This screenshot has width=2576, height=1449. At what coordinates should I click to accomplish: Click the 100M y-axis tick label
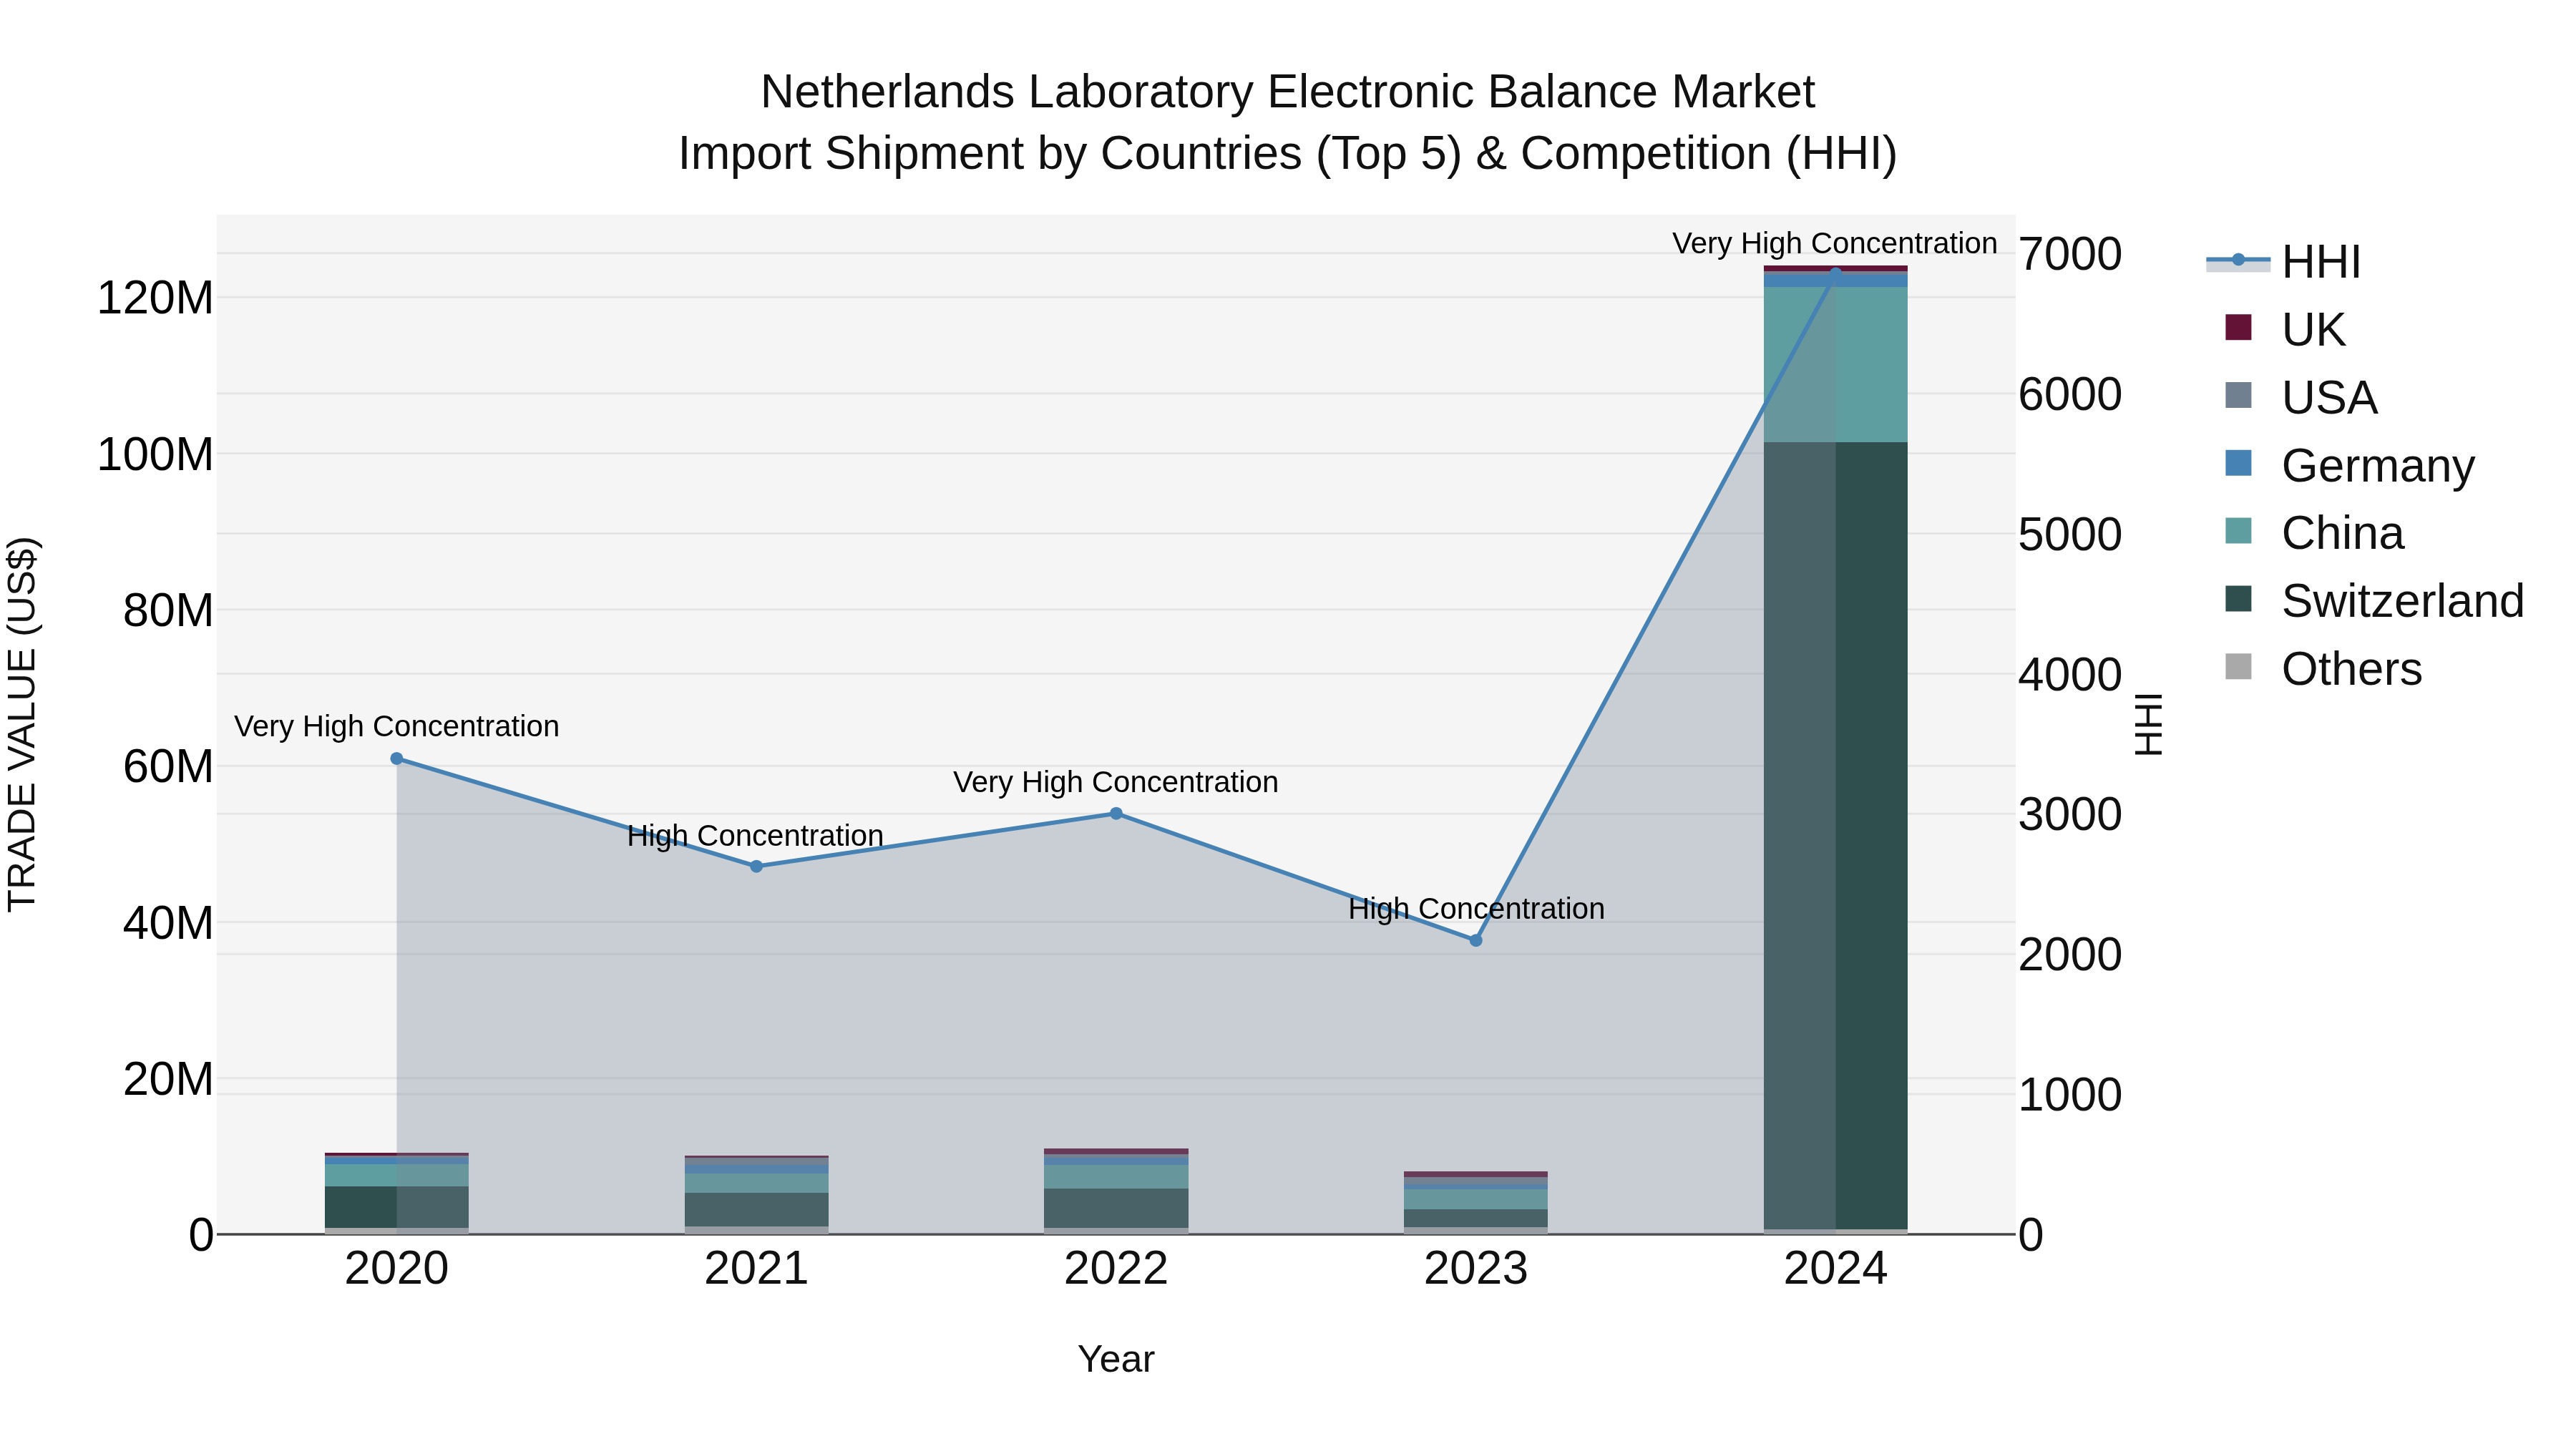pos(155,454)
